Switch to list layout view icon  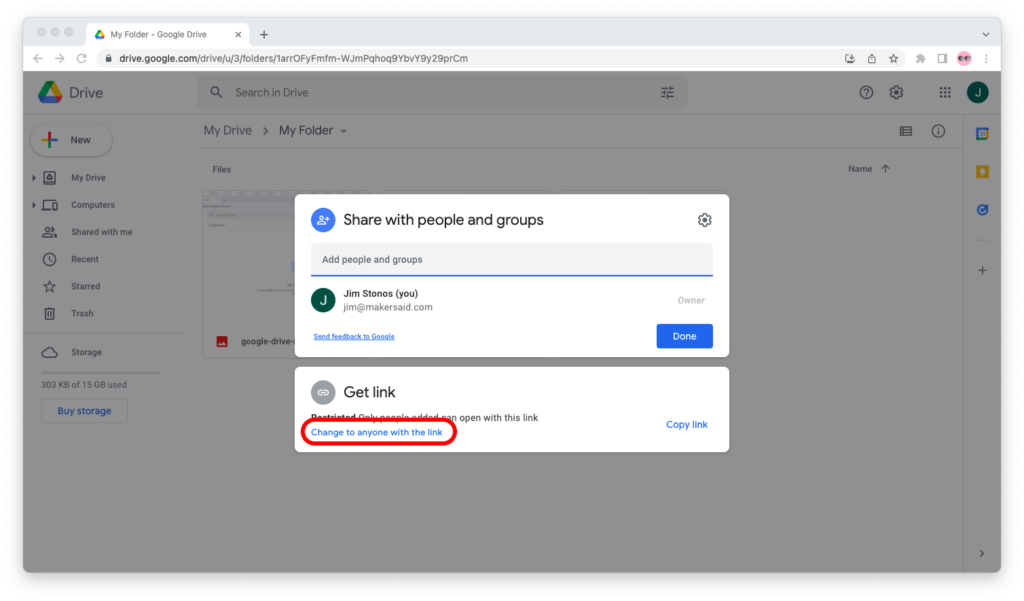[906, 131]
